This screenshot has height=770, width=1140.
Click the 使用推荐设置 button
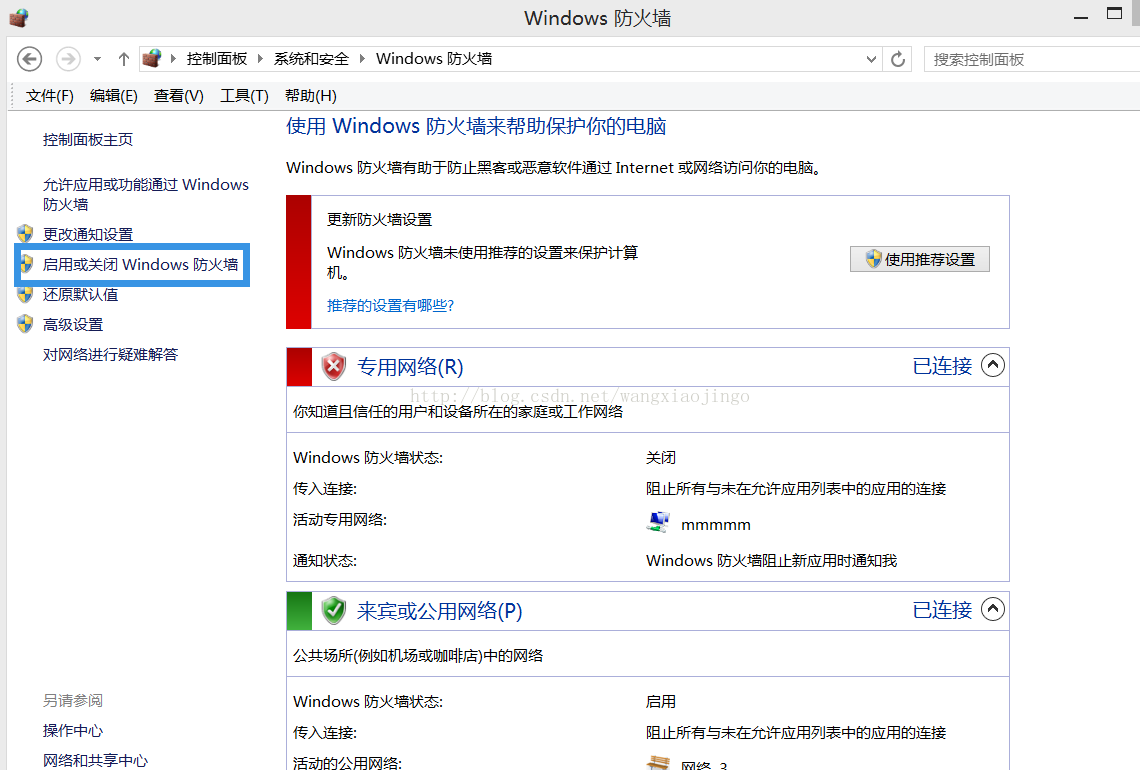pos(920,260)
